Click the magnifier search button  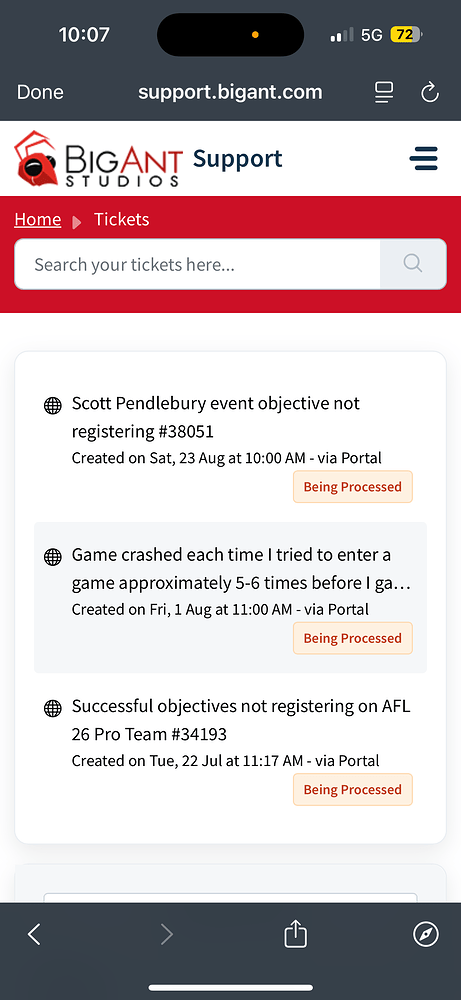[x=413, y=264]
